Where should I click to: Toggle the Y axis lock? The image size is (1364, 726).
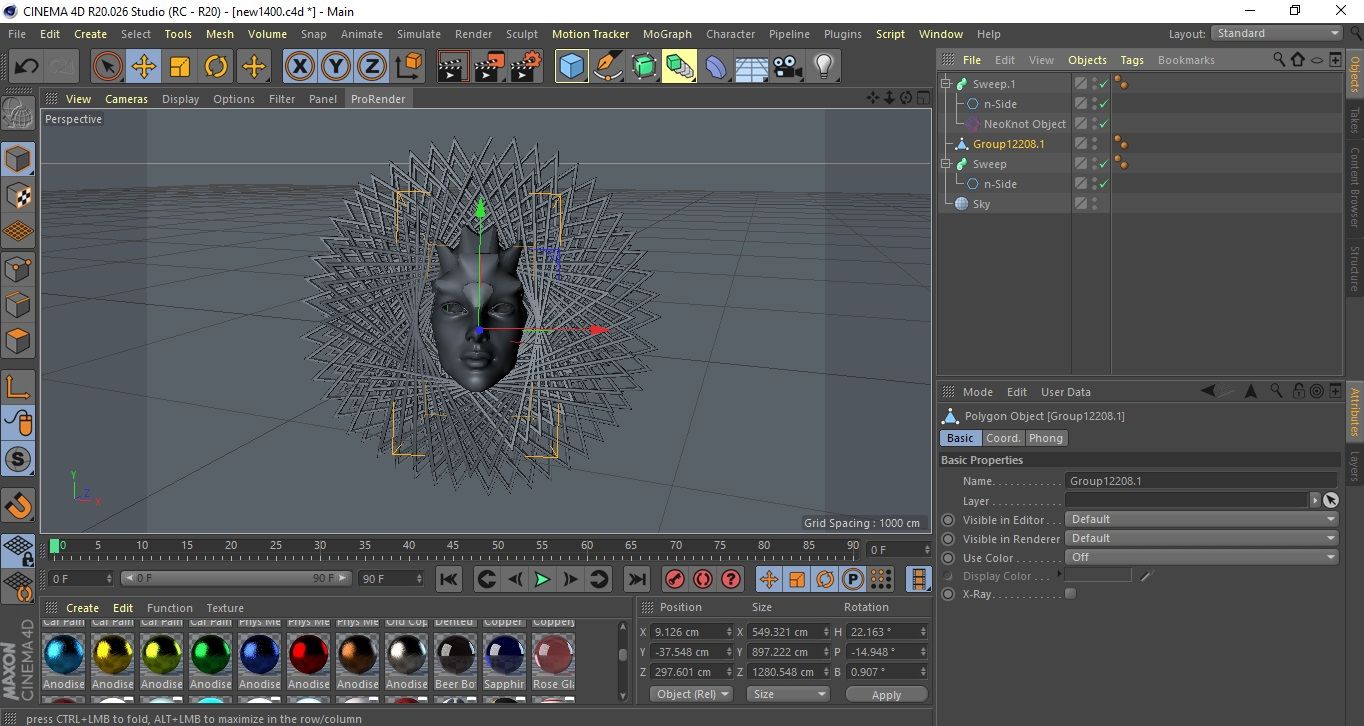[x=336, y=67]
